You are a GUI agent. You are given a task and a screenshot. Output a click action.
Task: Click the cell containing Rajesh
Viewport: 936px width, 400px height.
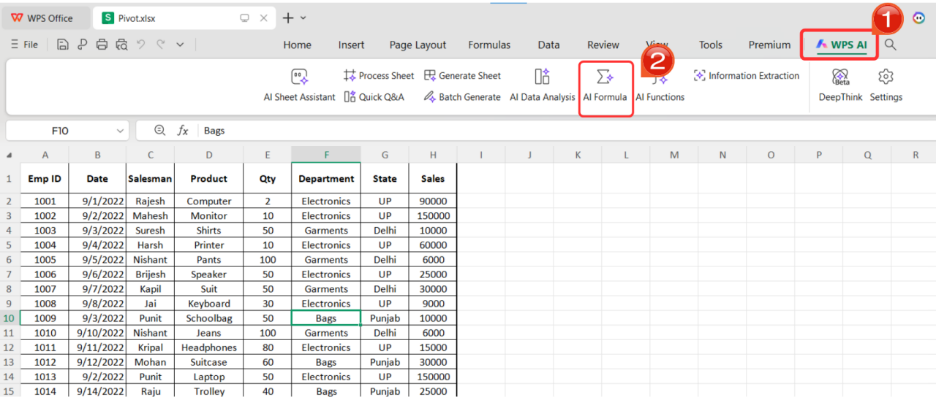(150, 201)
